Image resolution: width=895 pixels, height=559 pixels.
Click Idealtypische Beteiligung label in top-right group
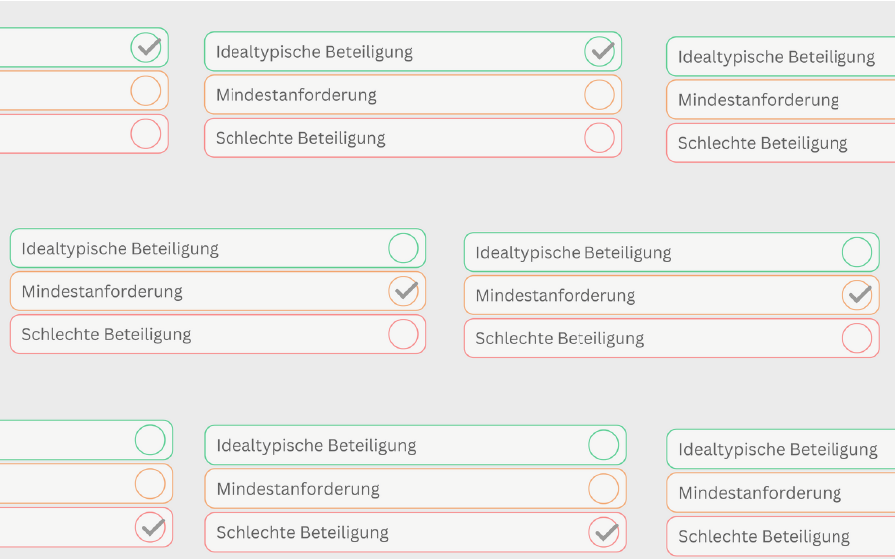[776, 57]
